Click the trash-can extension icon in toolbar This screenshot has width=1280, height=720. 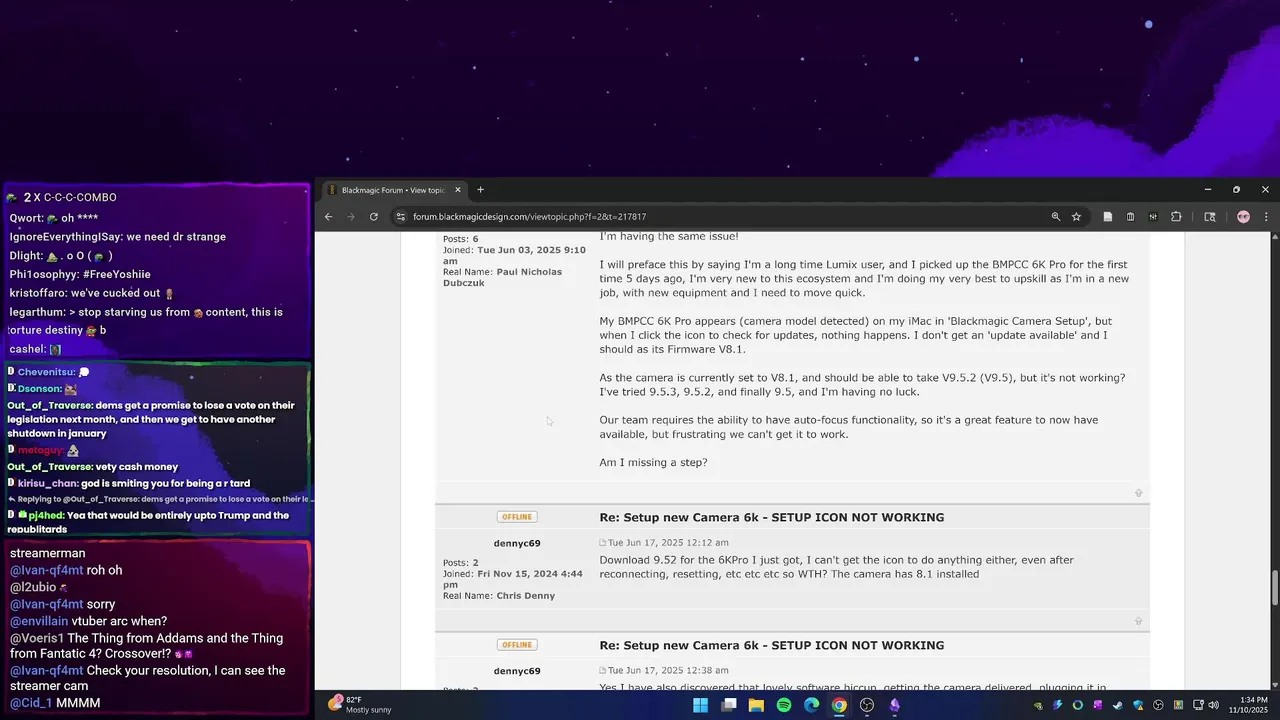point(1130,217)
